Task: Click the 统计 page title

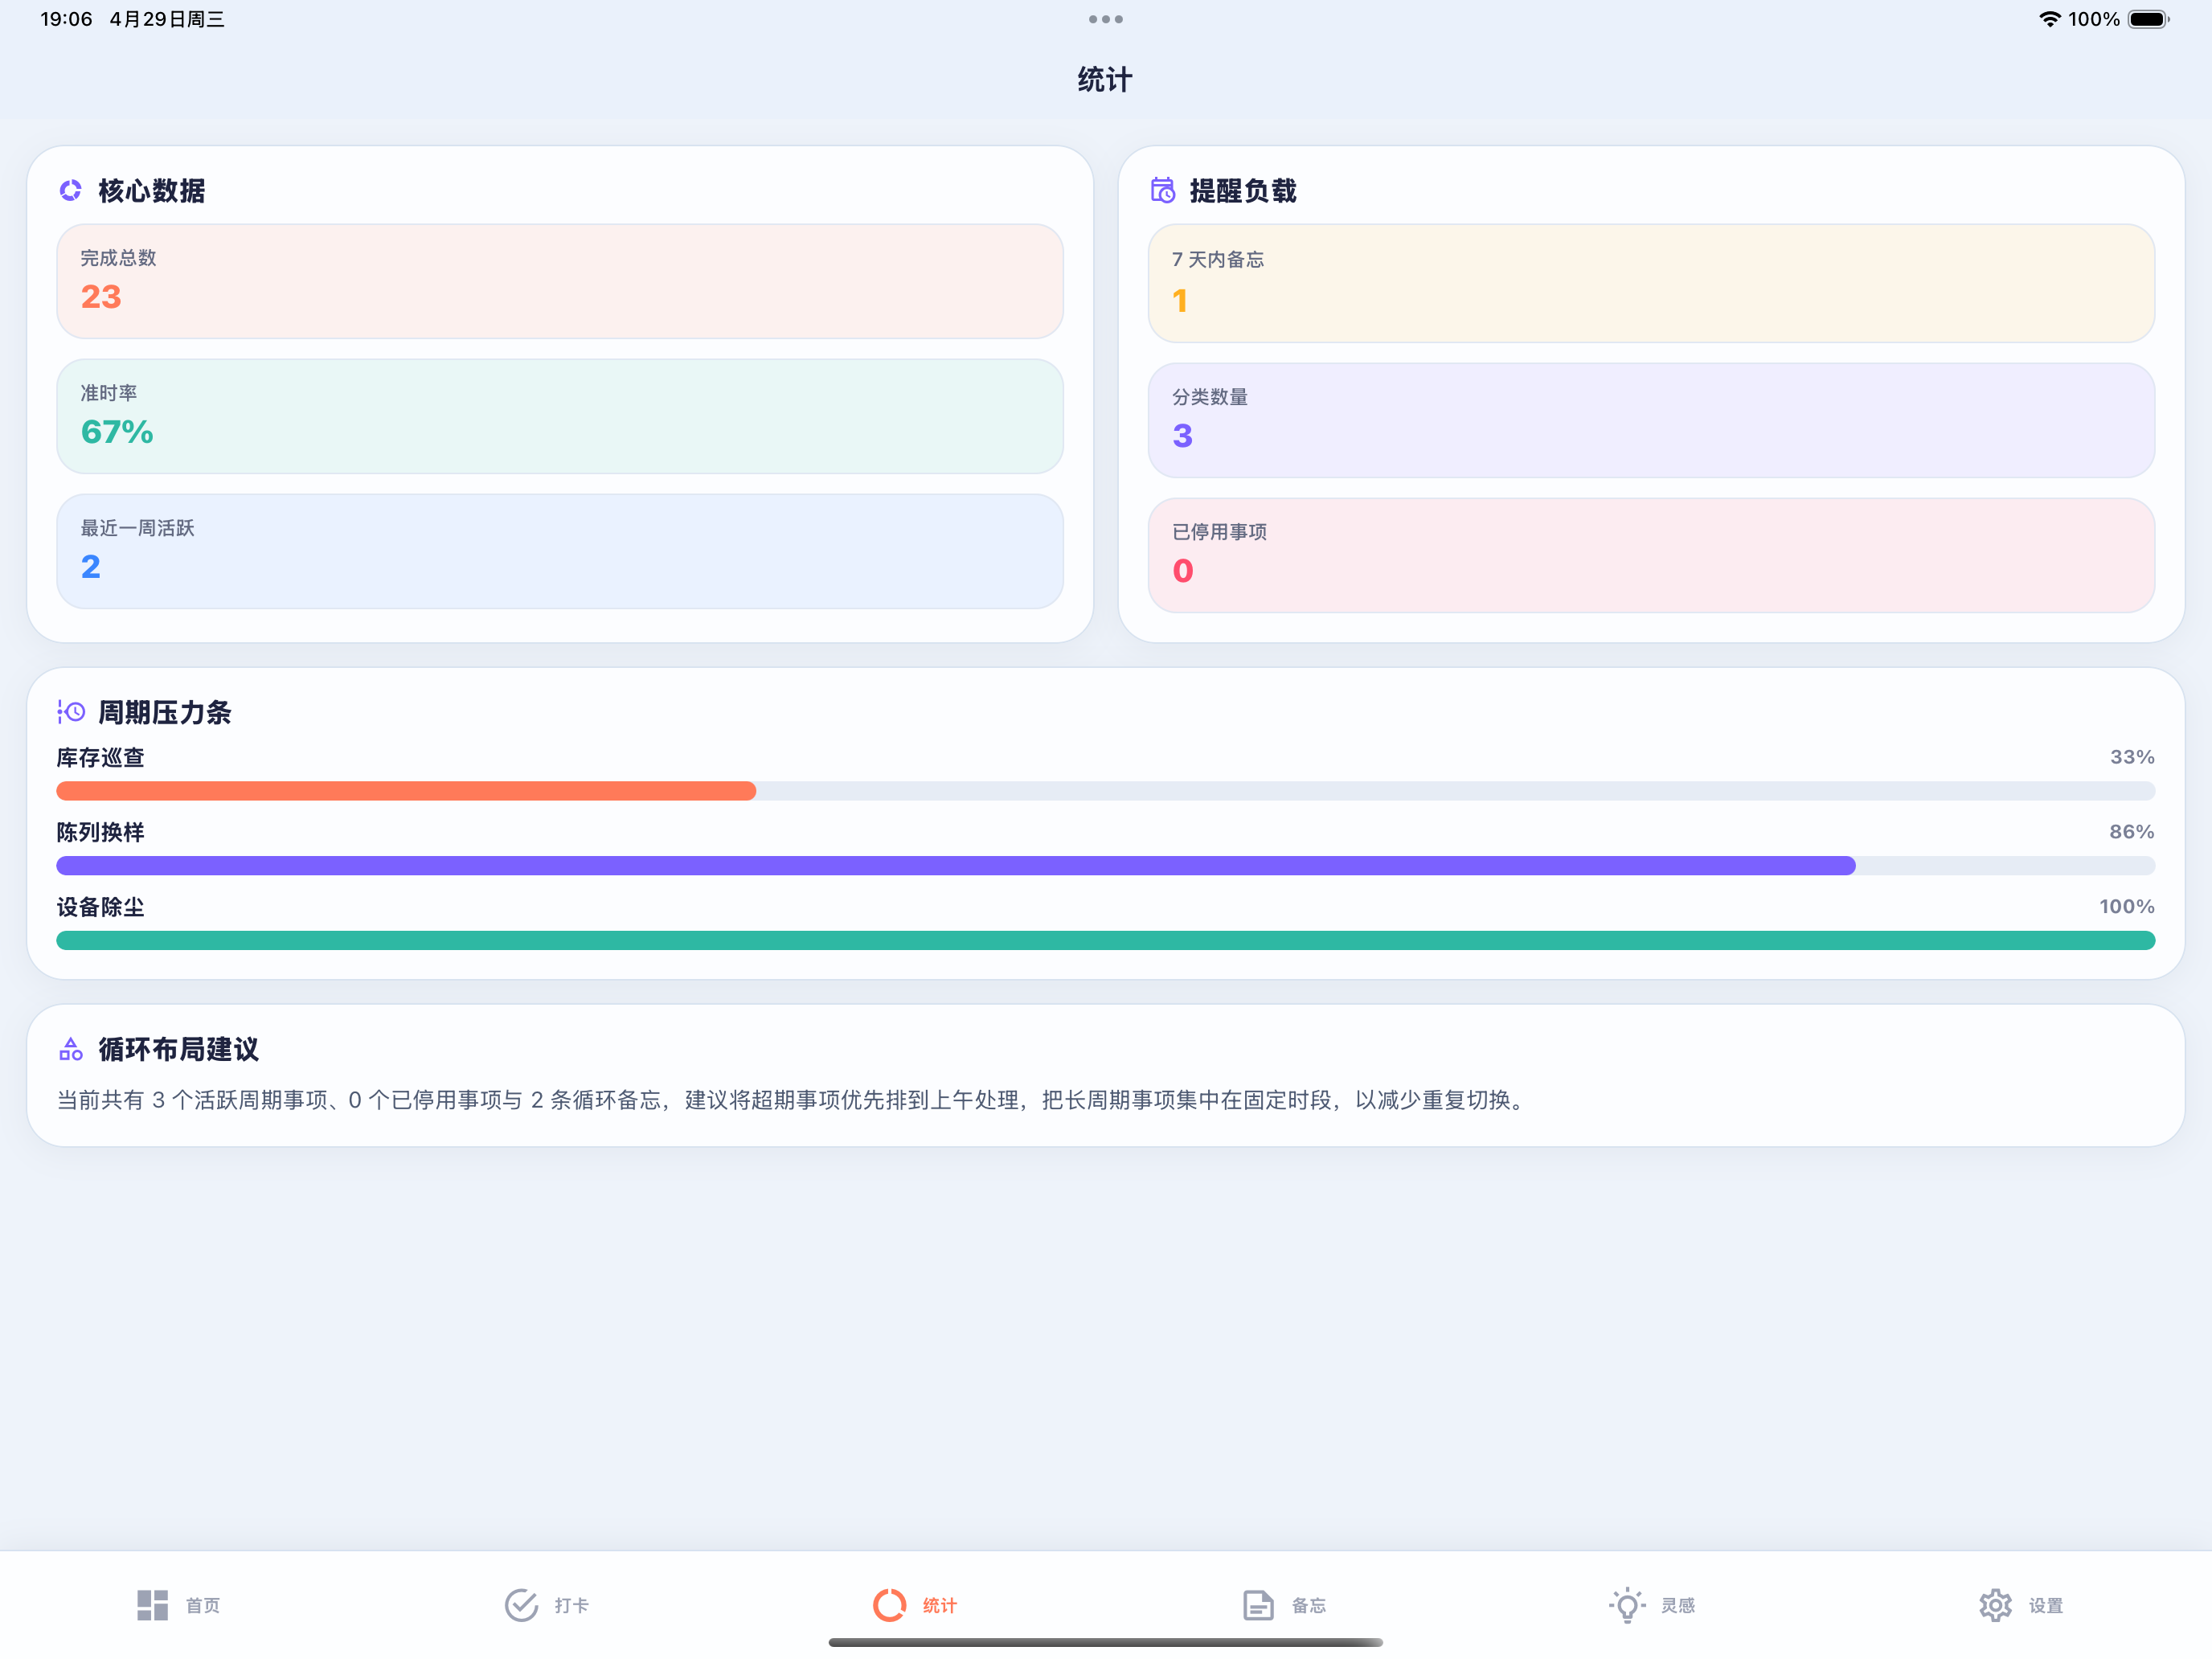Action: (1105, 80)
